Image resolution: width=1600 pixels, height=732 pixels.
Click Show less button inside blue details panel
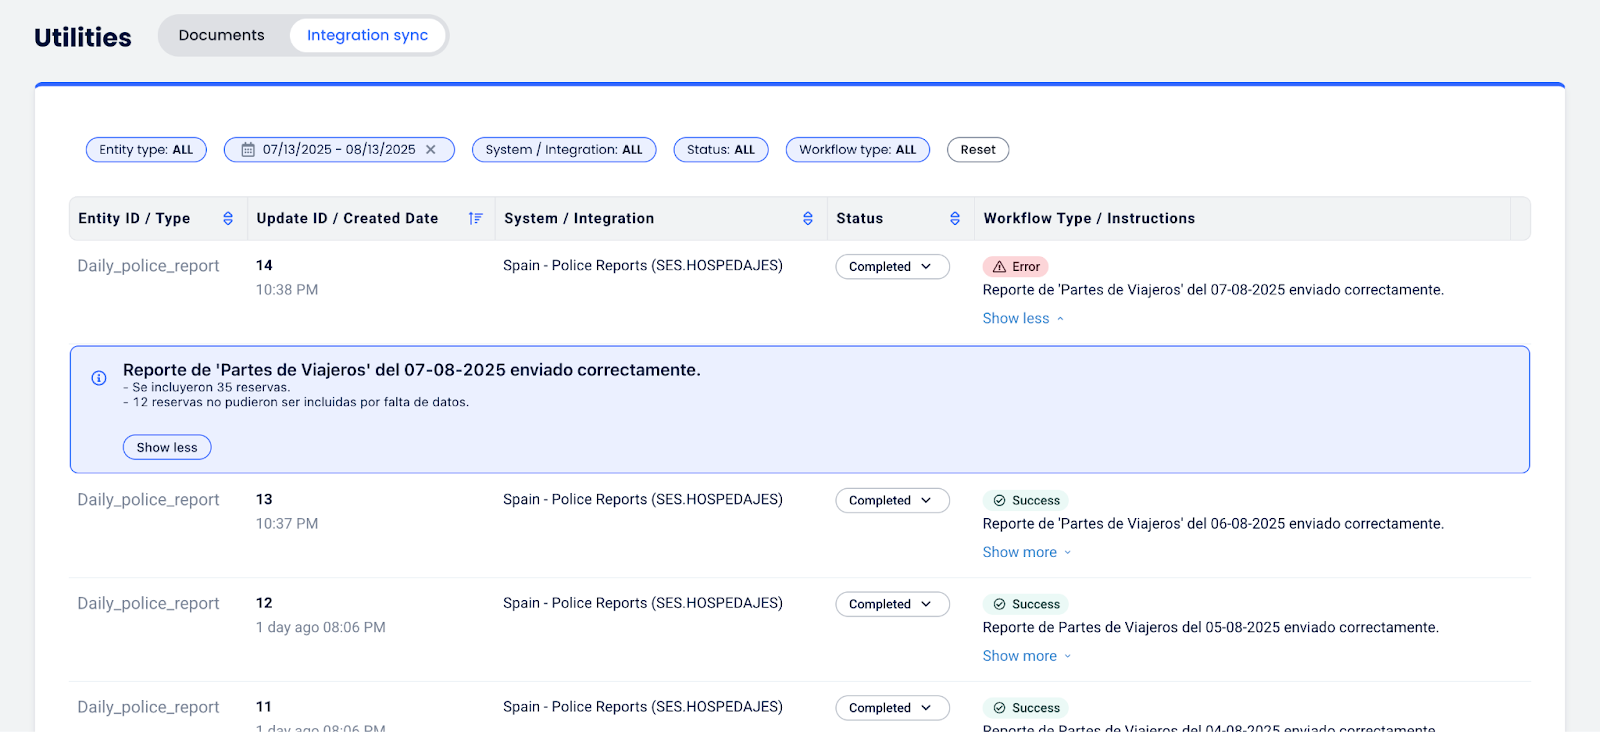point(167,447)
